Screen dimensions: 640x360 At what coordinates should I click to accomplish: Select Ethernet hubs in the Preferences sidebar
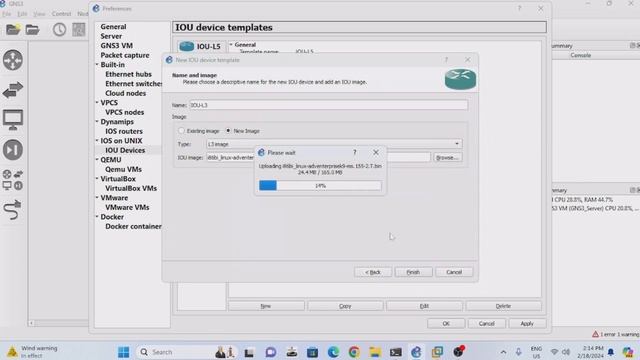pos(128,74)
